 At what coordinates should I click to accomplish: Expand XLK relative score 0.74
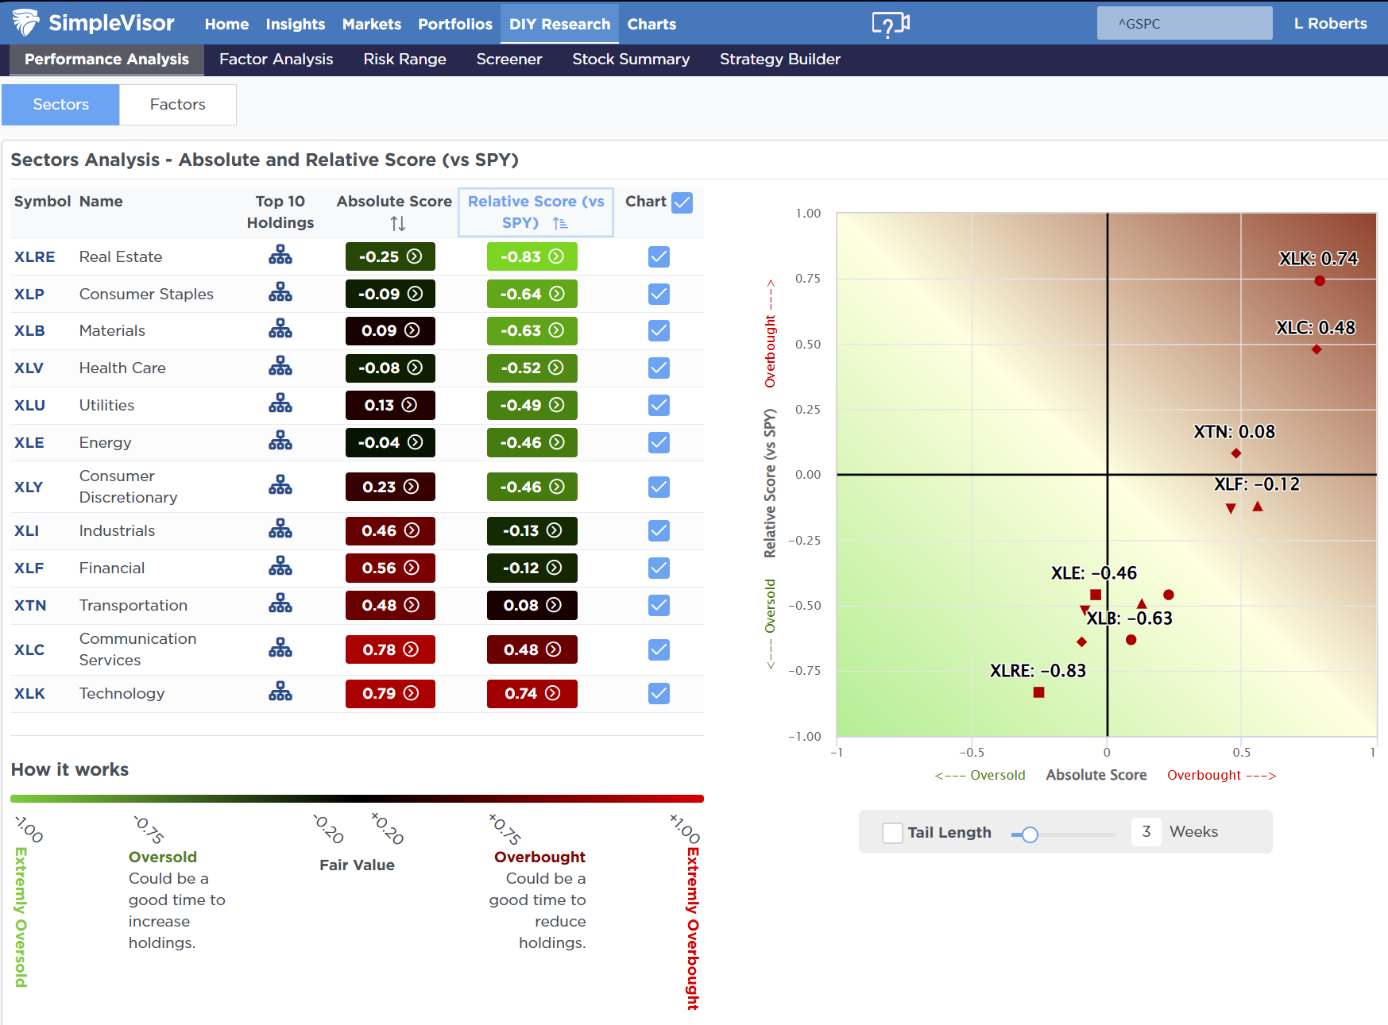532,693
